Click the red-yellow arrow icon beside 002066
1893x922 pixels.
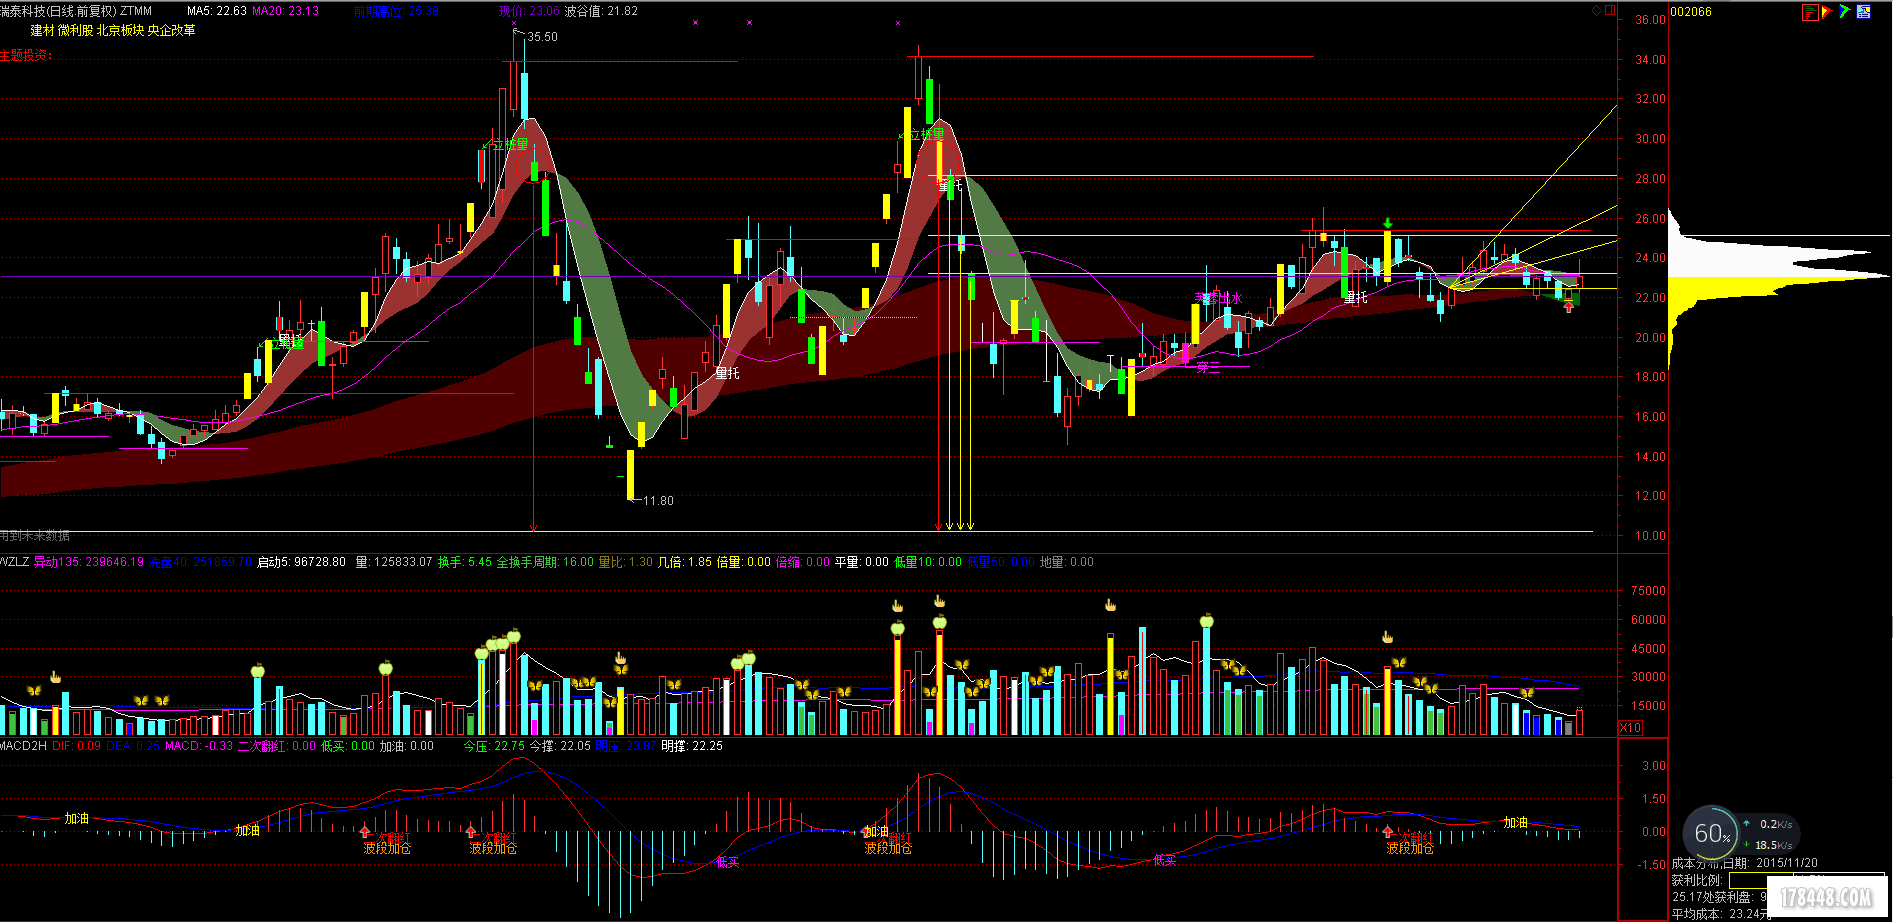pyautogui.click(x=1826, y=12)
